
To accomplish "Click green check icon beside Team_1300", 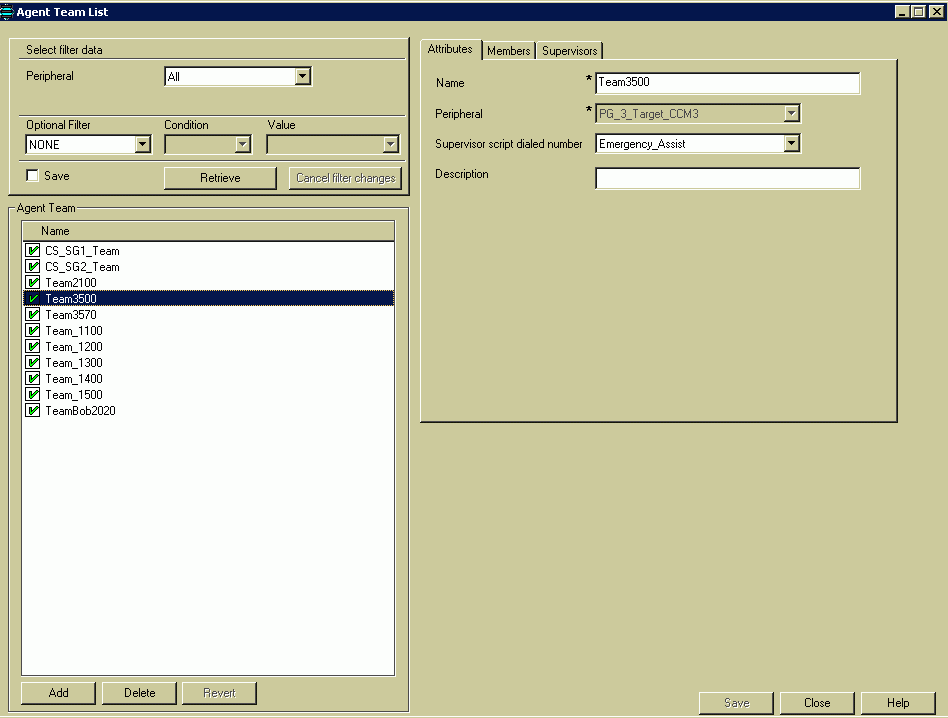I will (x=33, y=363).
